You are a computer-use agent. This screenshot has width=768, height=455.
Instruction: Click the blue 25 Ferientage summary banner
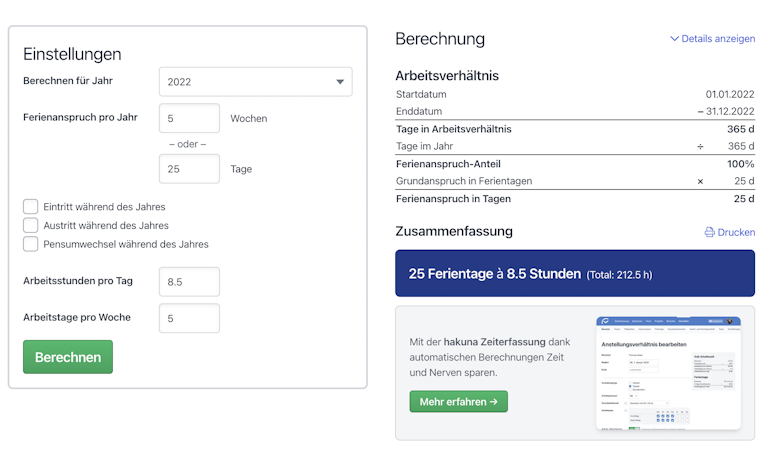point(575,274)
